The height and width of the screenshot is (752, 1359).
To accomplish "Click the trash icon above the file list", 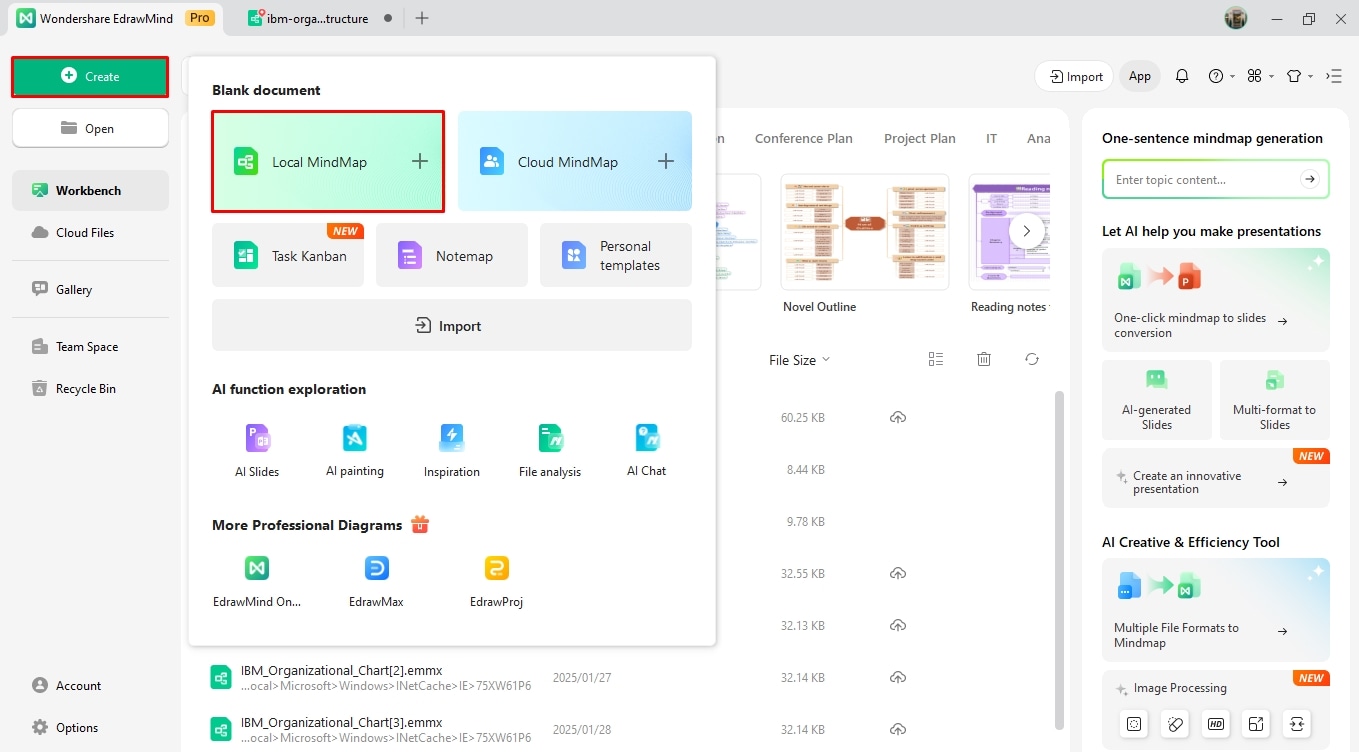I will (984, 359).
